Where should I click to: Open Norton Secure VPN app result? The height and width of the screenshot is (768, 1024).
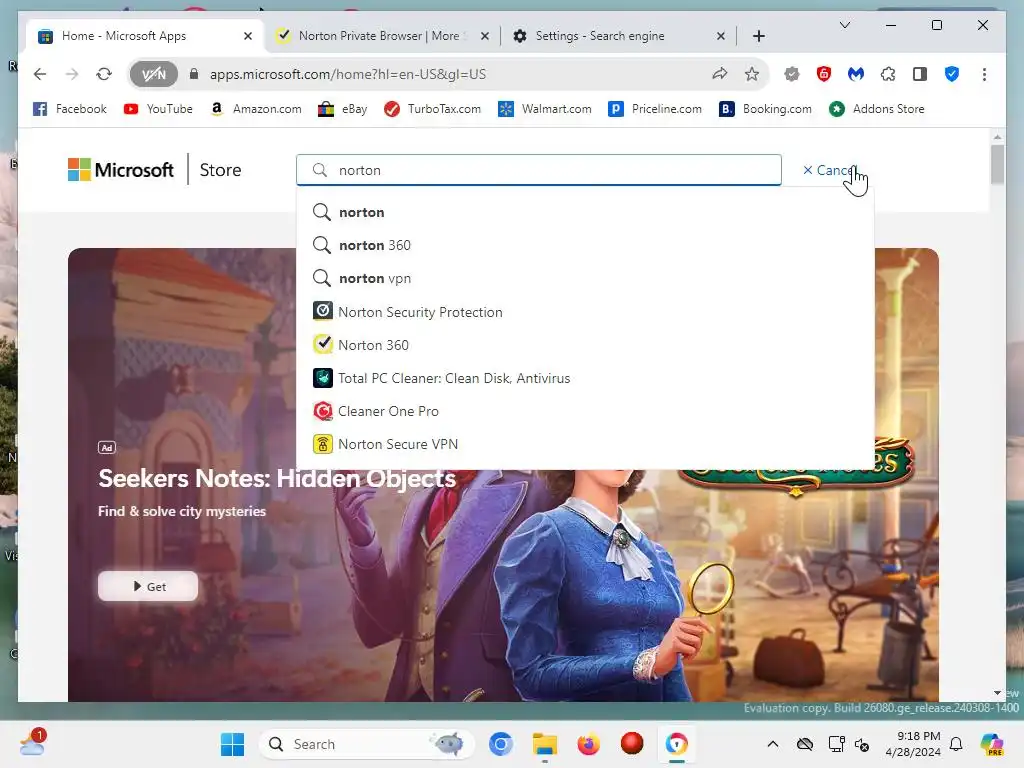coord(585,444)
